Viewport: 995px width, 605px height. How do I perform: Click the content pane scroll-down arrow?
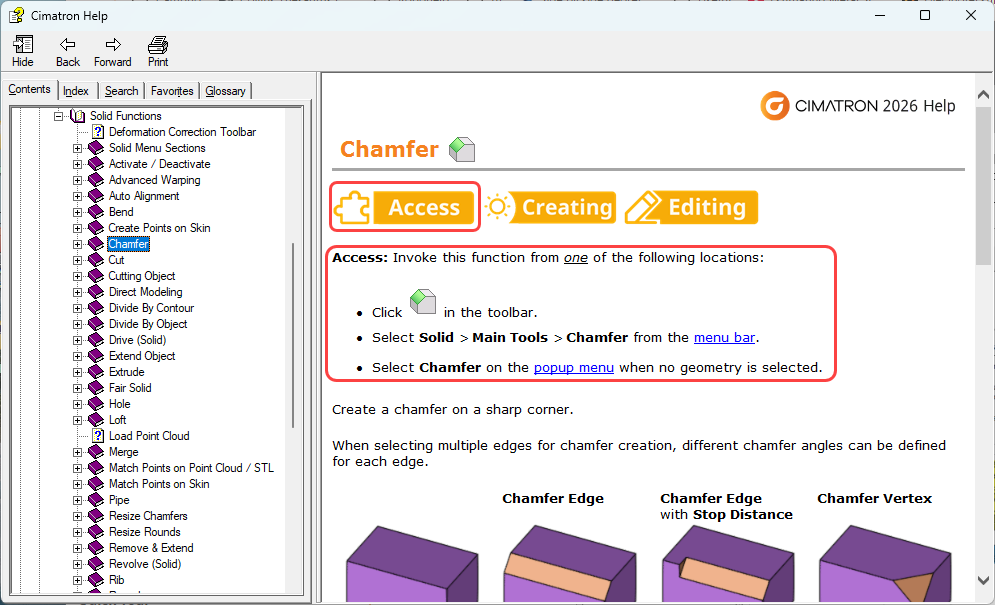point(983,580)
